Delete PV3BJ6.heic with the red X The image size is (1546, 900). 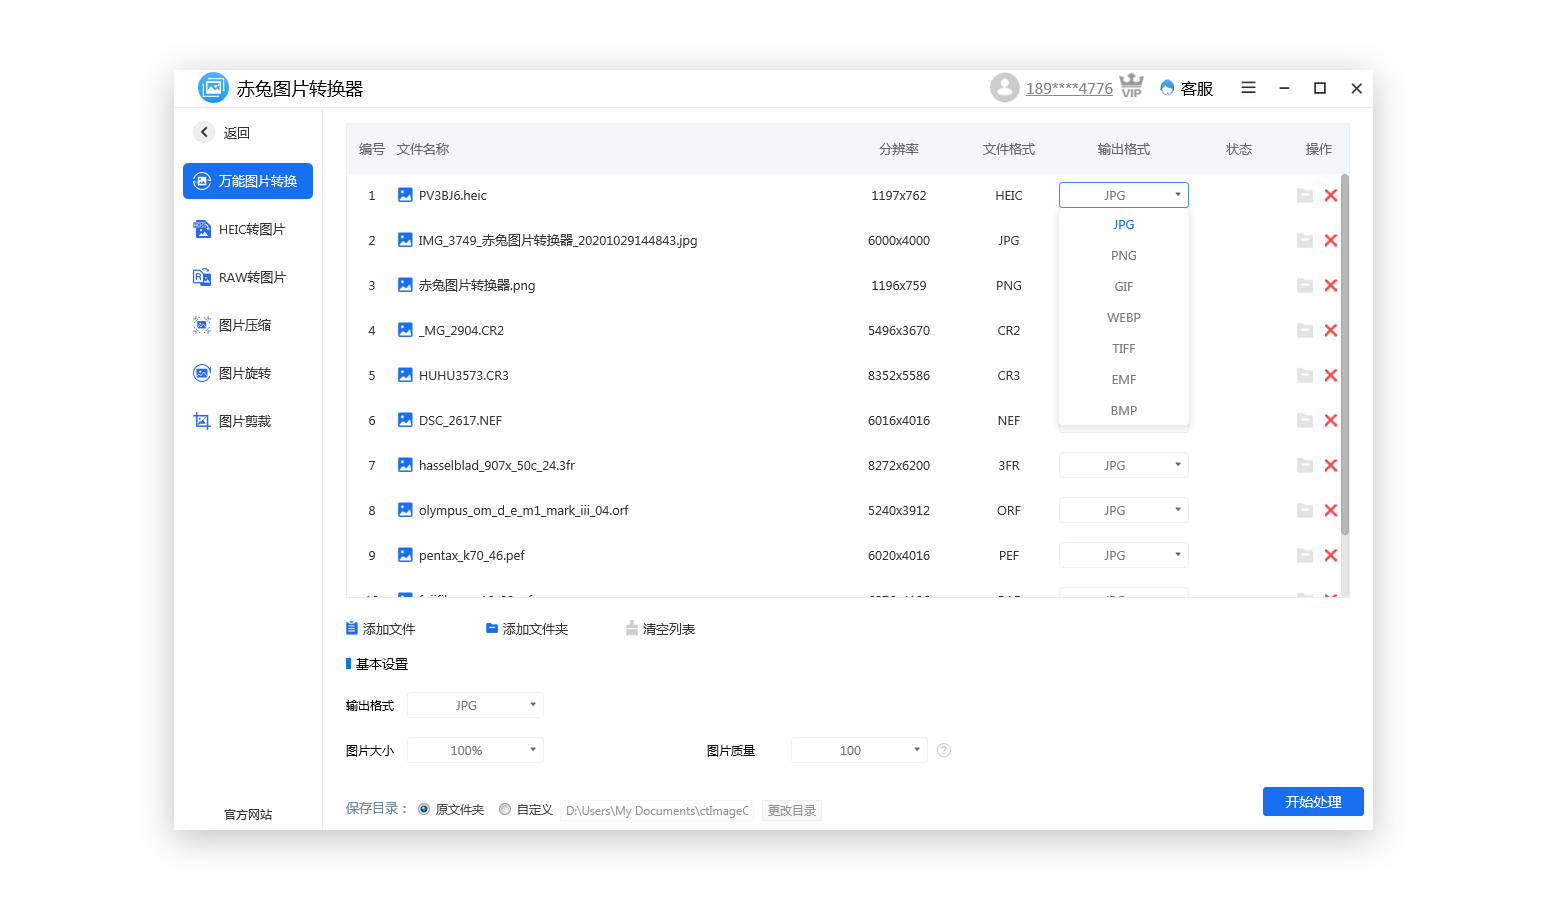pyautogui.click(x=1331, y=195)
